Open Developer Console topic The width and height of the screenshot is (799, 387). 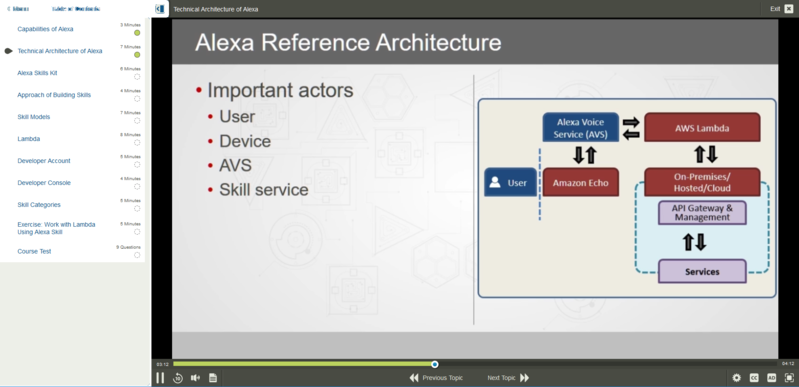click(x=44, y=183)
